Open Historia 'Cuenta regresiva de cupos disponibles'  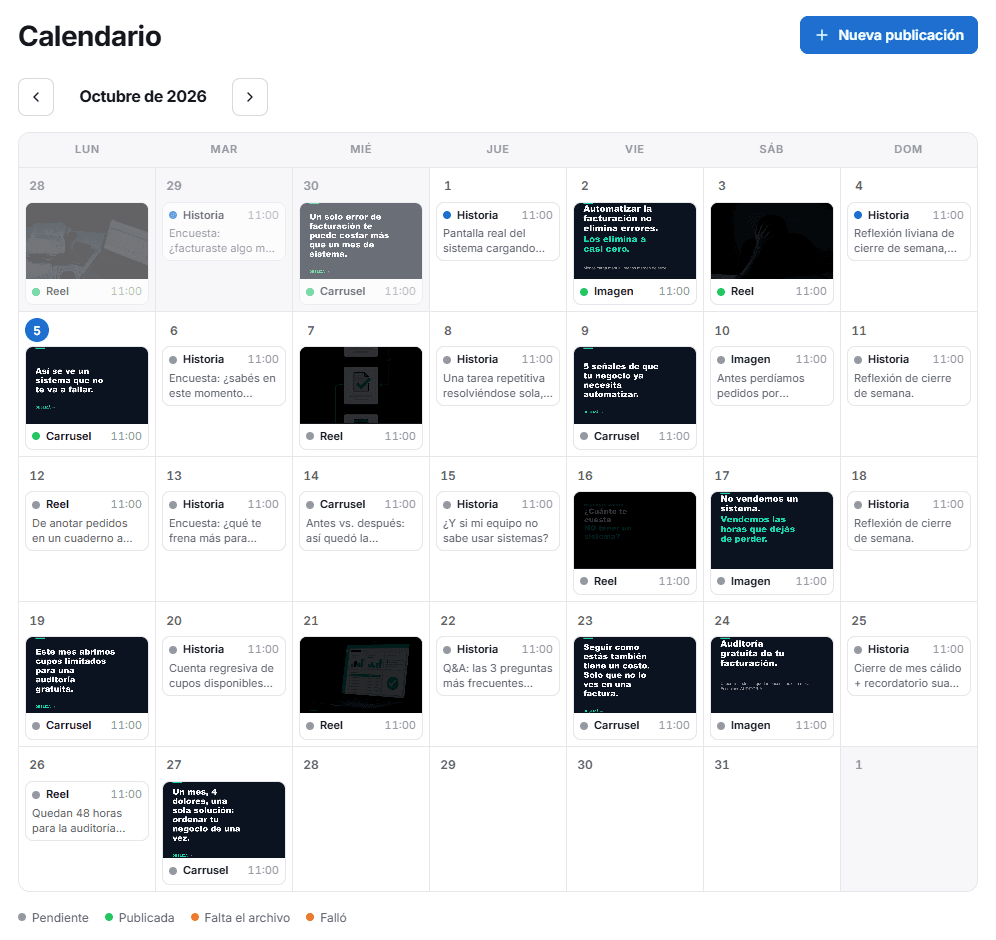click(x=224, y=666)
